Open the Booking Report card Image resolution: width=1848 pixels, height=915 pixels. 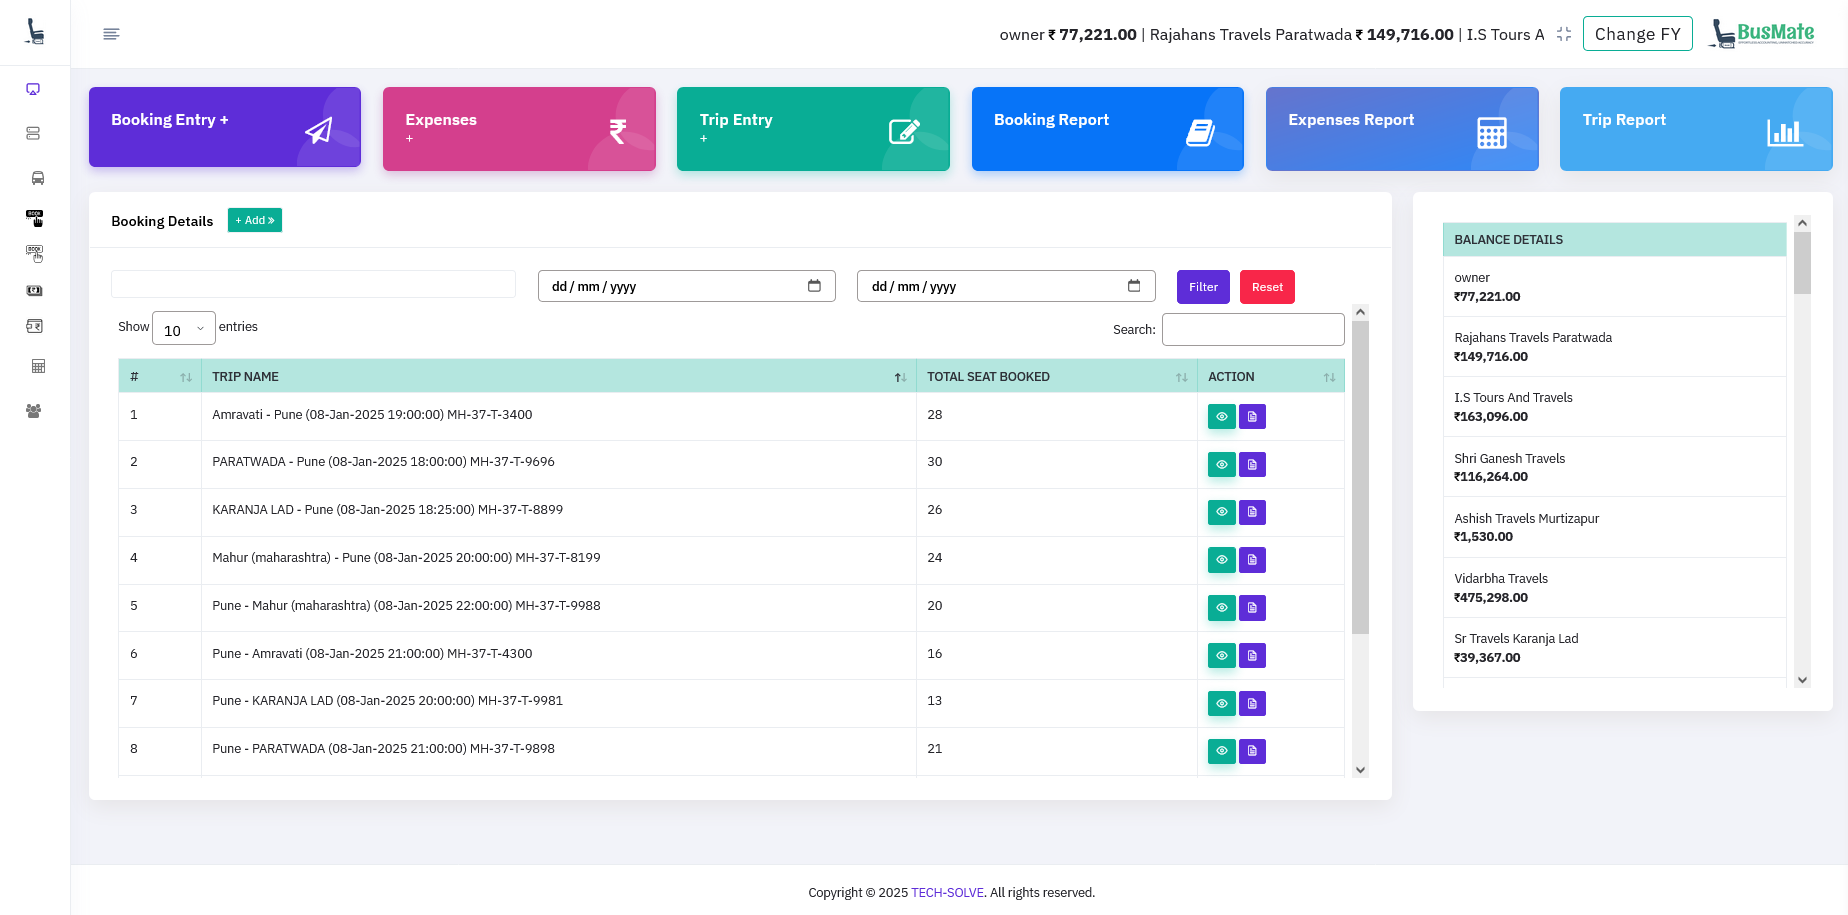point(1107,129)
